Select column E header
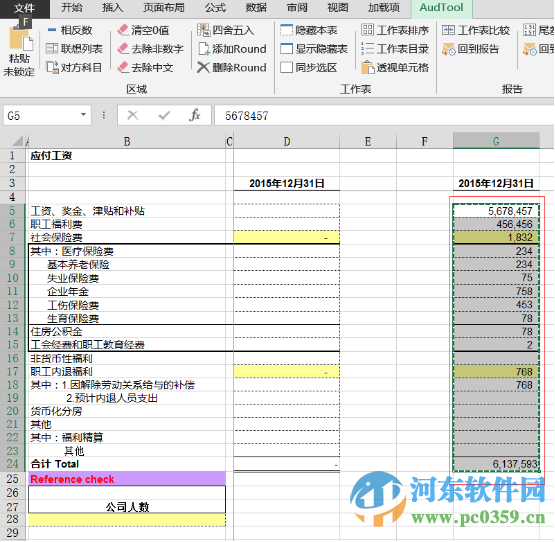This screenshot has height=542, width=555. [x=368, y=141]
